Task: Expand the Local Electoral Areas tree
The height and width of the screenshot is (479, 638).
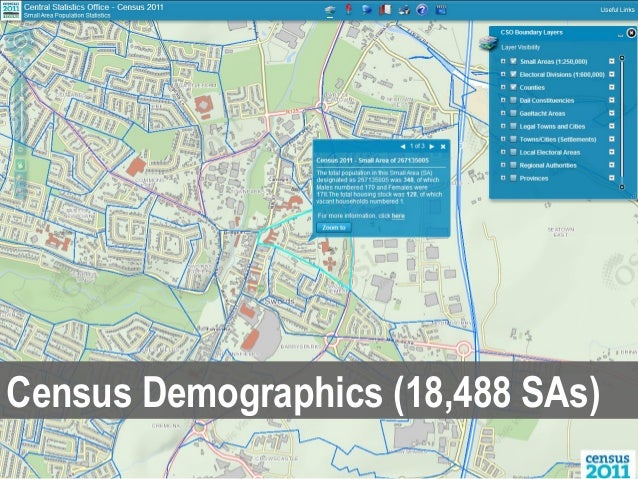Action: click(503, 152)
